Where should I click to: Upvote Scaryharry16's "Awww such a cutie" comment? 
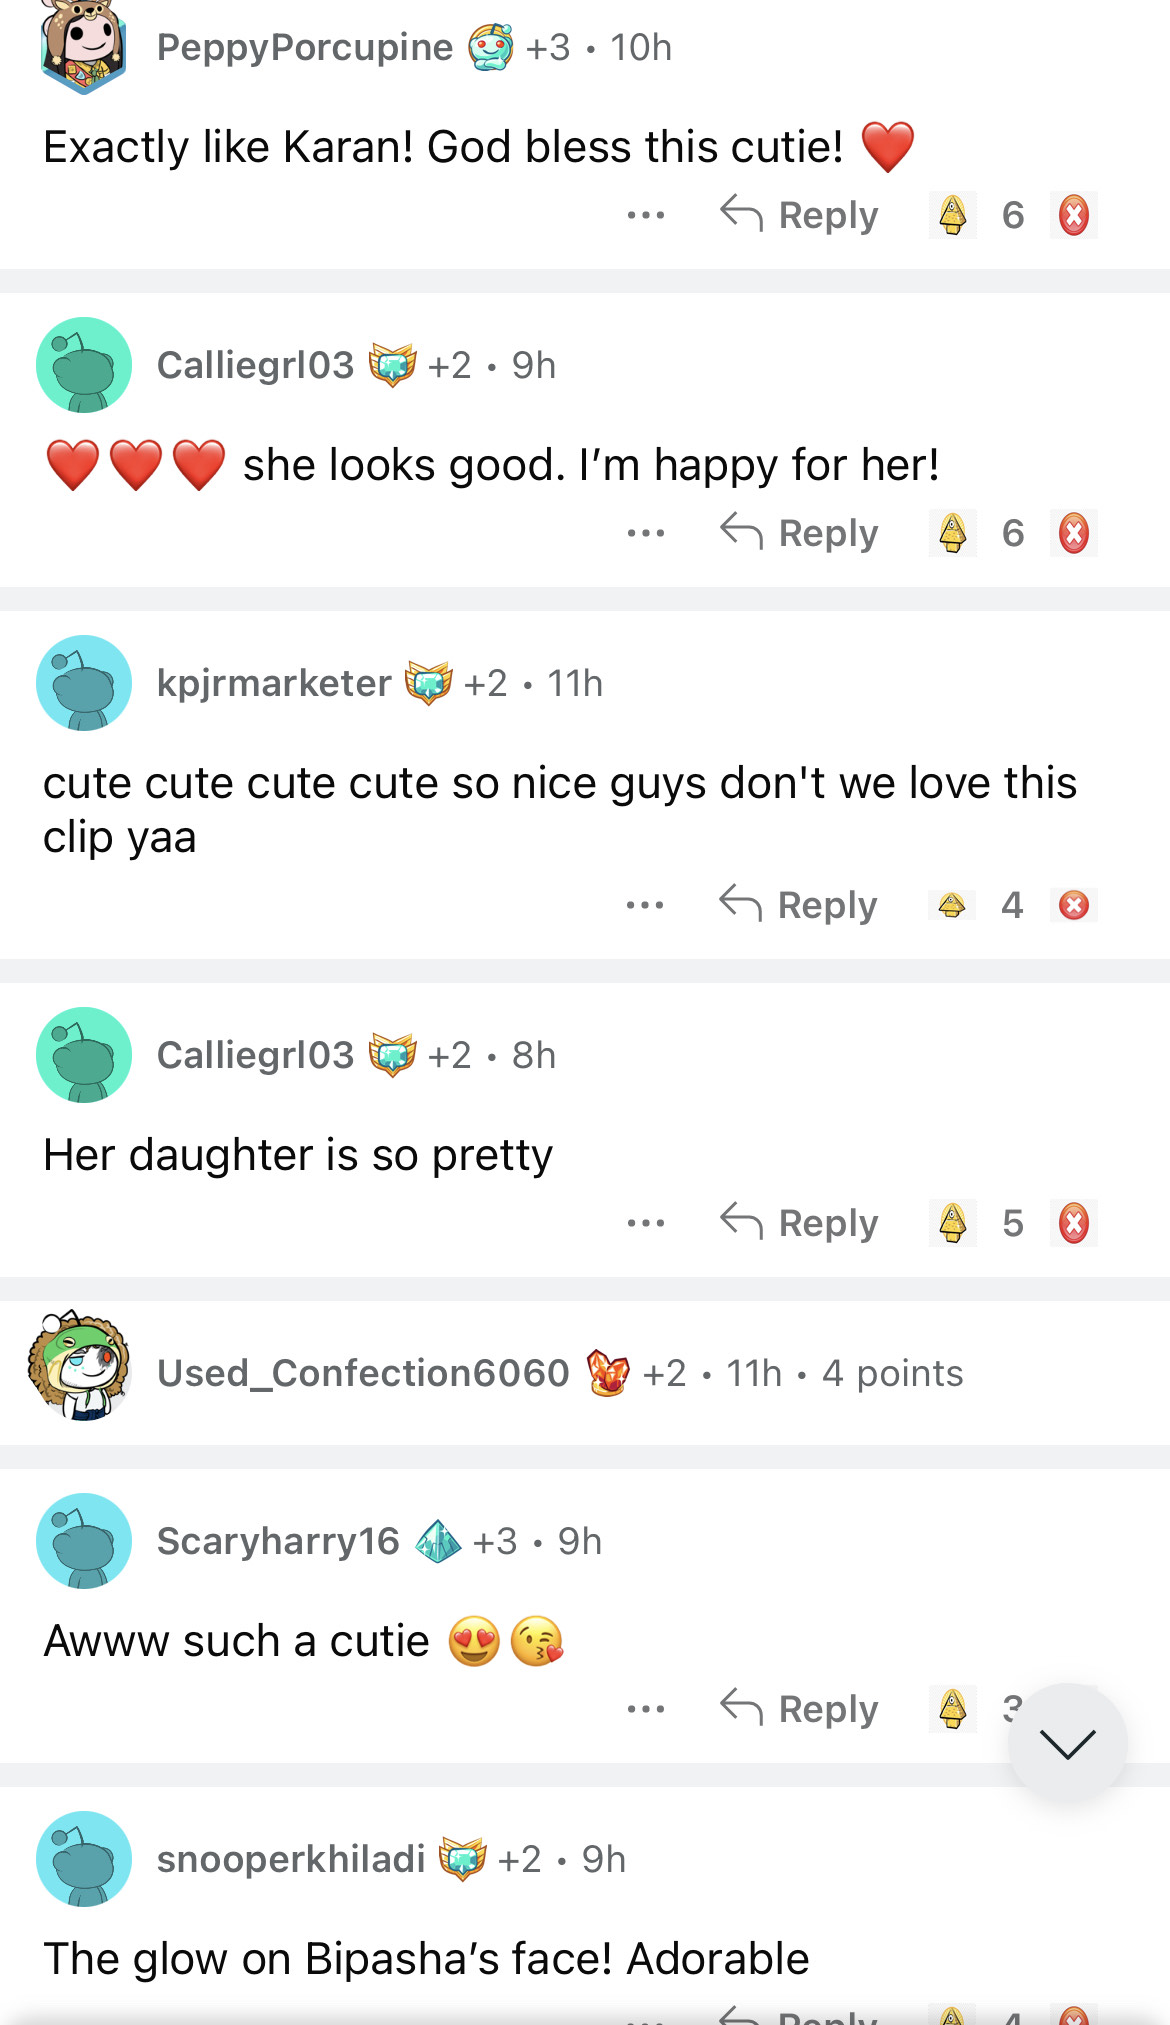(x=952, y=1709)
